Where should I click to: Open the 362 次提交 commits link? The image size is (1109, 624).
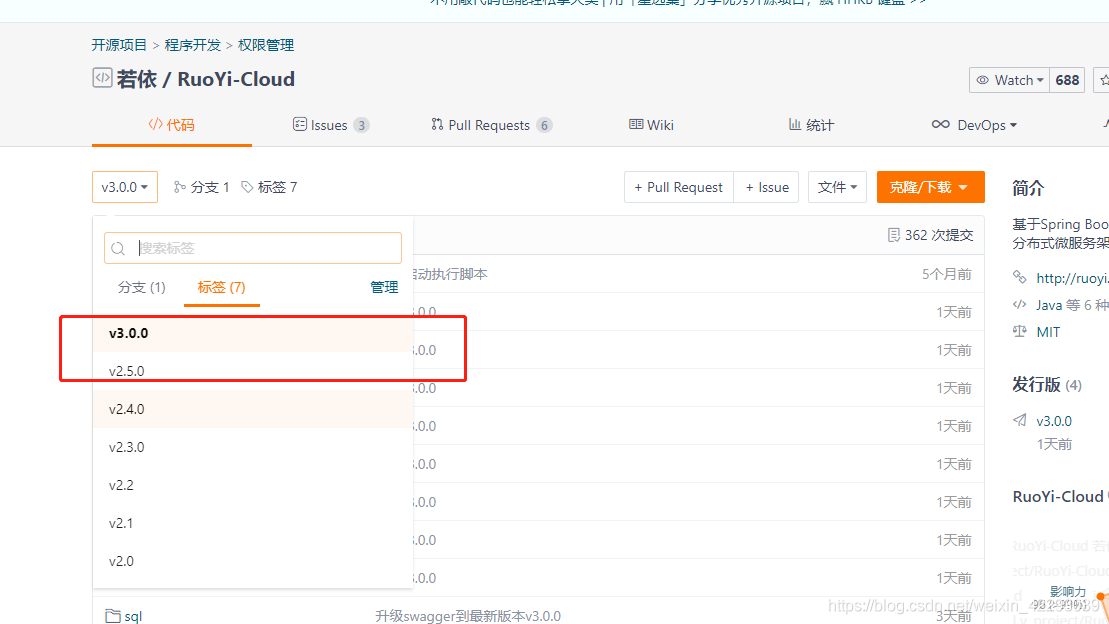click(x=931, y=235)
